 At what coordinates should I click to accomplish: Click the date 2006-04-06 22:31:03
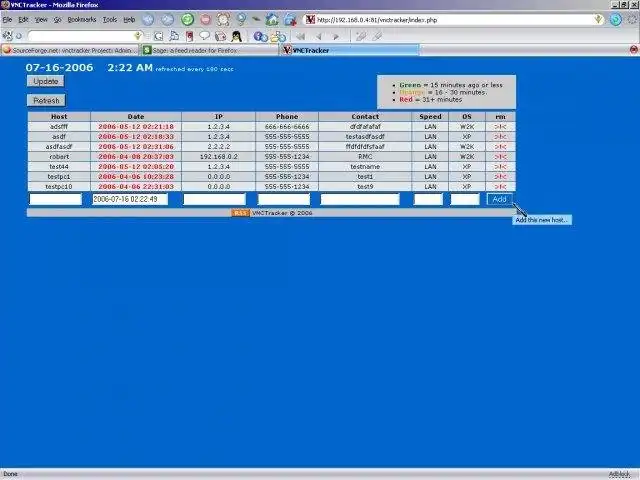pyautogui.click(x=136, y=187)
